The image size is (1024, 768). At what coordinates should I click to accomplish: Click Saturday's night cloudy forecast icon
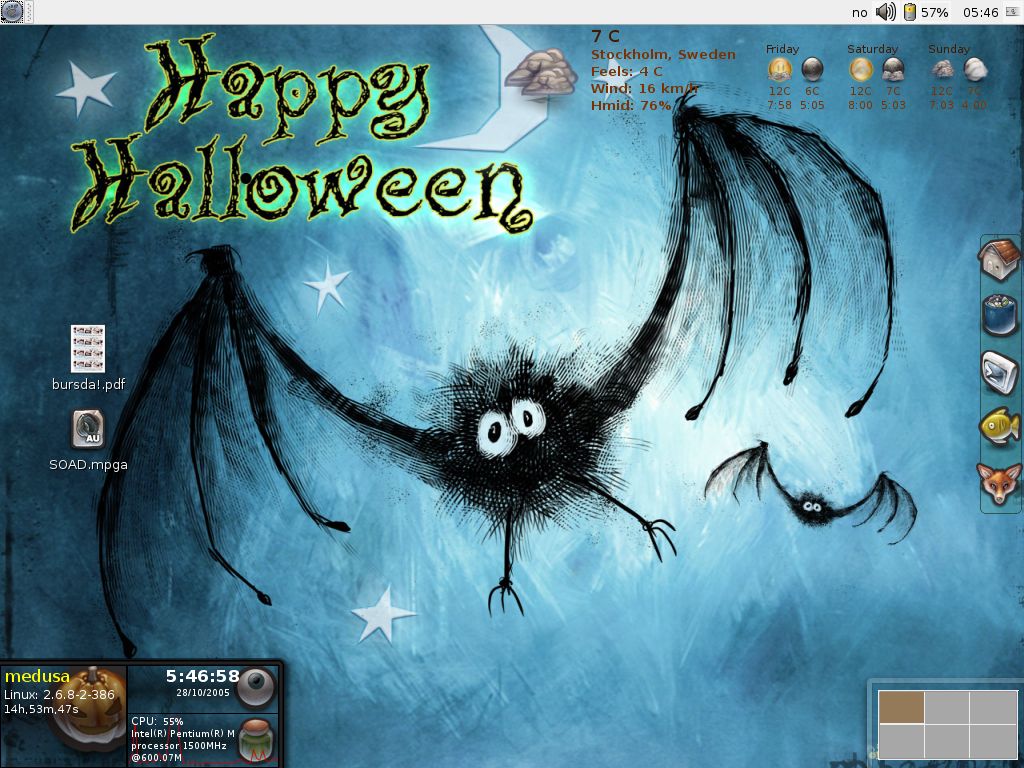893,69
